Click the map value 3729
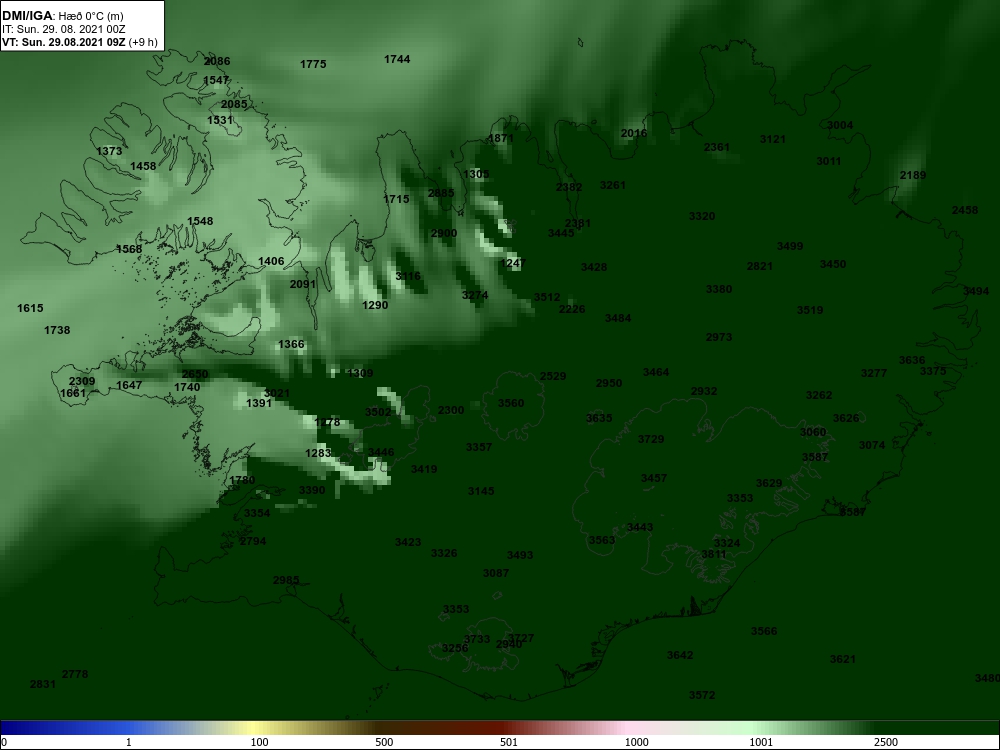 pos(651,439)
